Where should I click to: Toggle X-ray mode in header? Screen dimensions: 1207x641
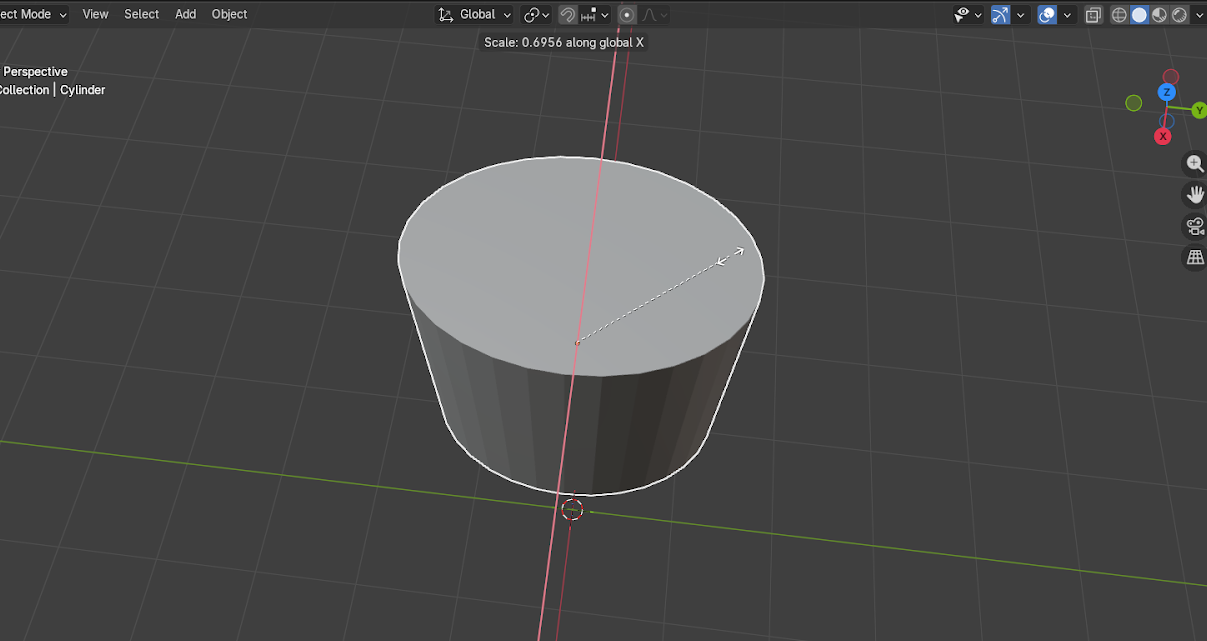[1093, 15]
